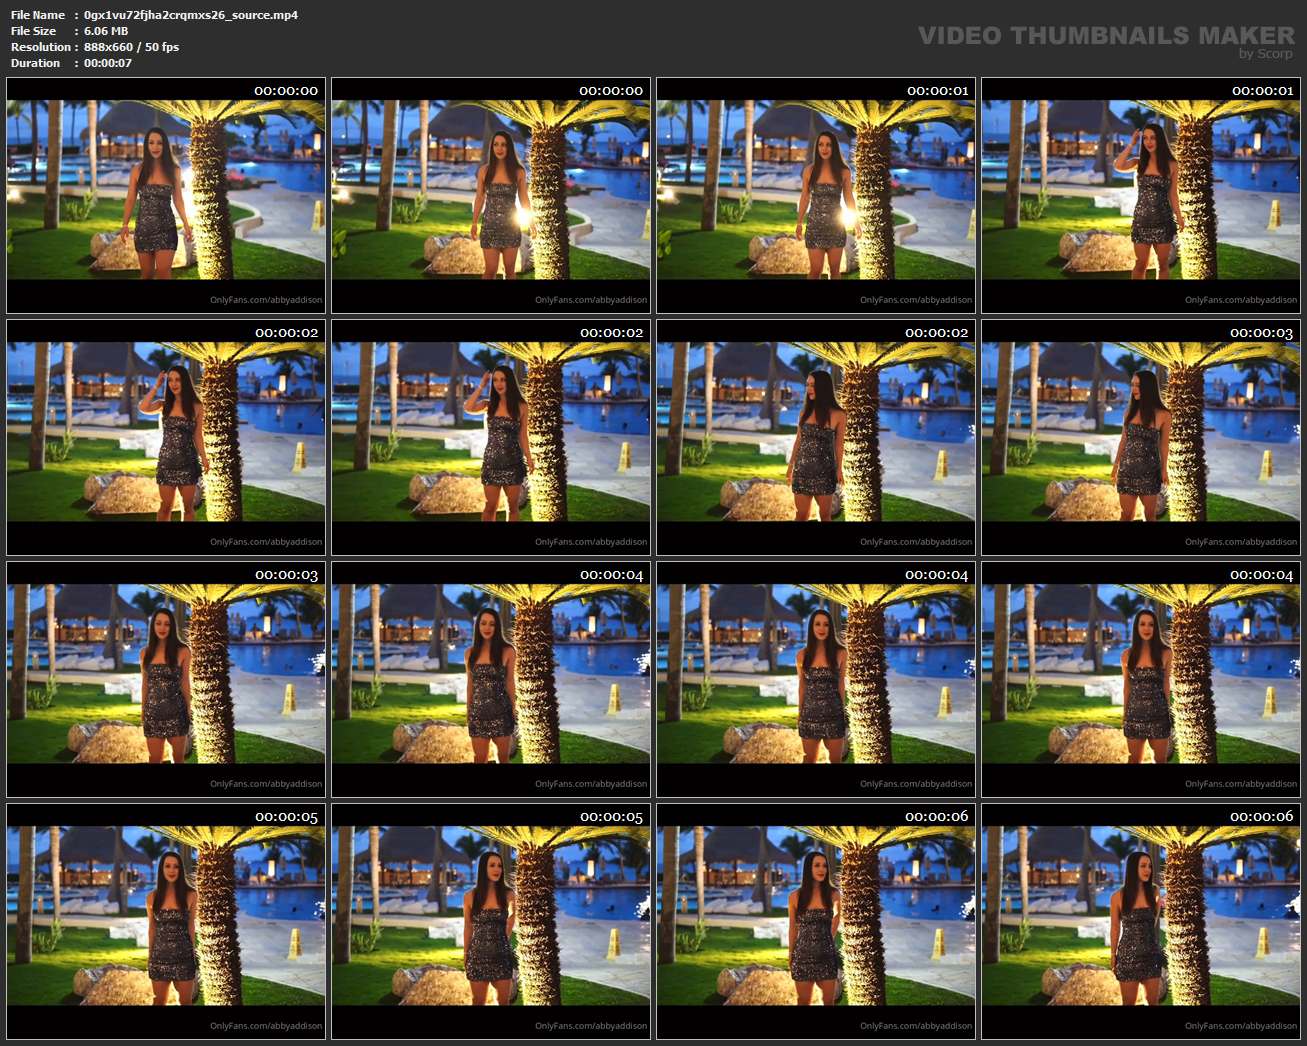Open the first thumbnail stamped 00:00:04
1307x1046 pixels.
coord(491,679)
